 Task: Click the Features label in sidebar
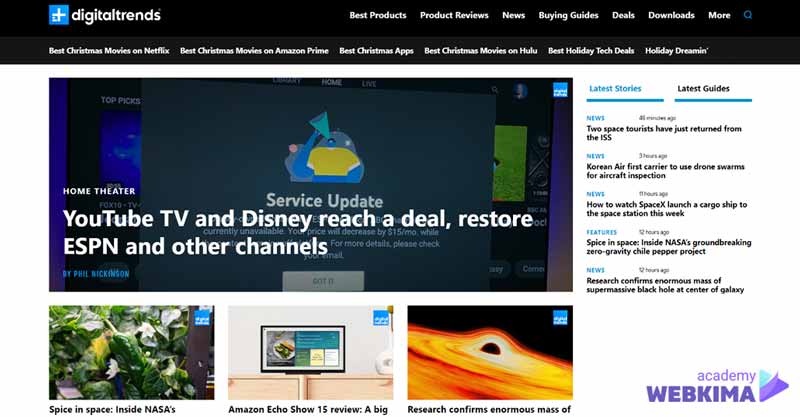coord(602,232)
